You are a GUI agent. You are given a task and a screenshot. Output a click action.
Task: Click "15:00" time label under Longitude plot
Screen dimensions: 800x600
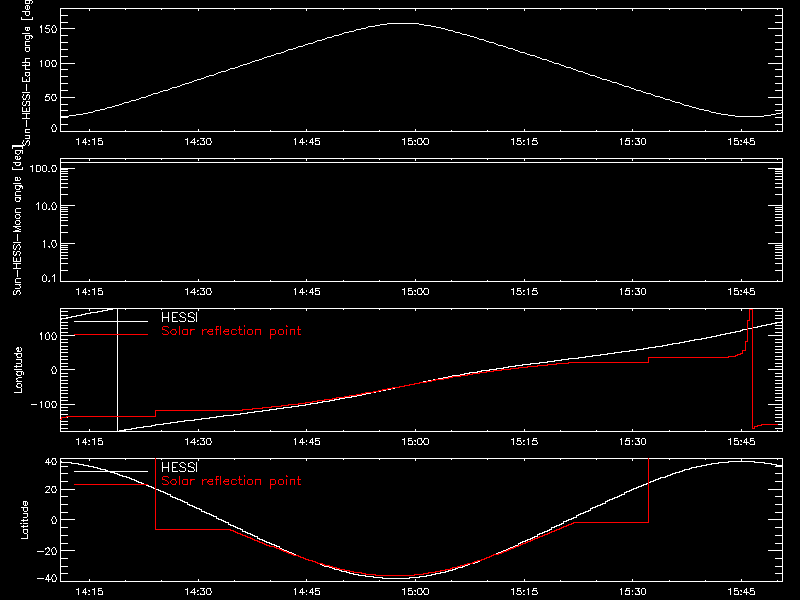(x=415, y=441)
